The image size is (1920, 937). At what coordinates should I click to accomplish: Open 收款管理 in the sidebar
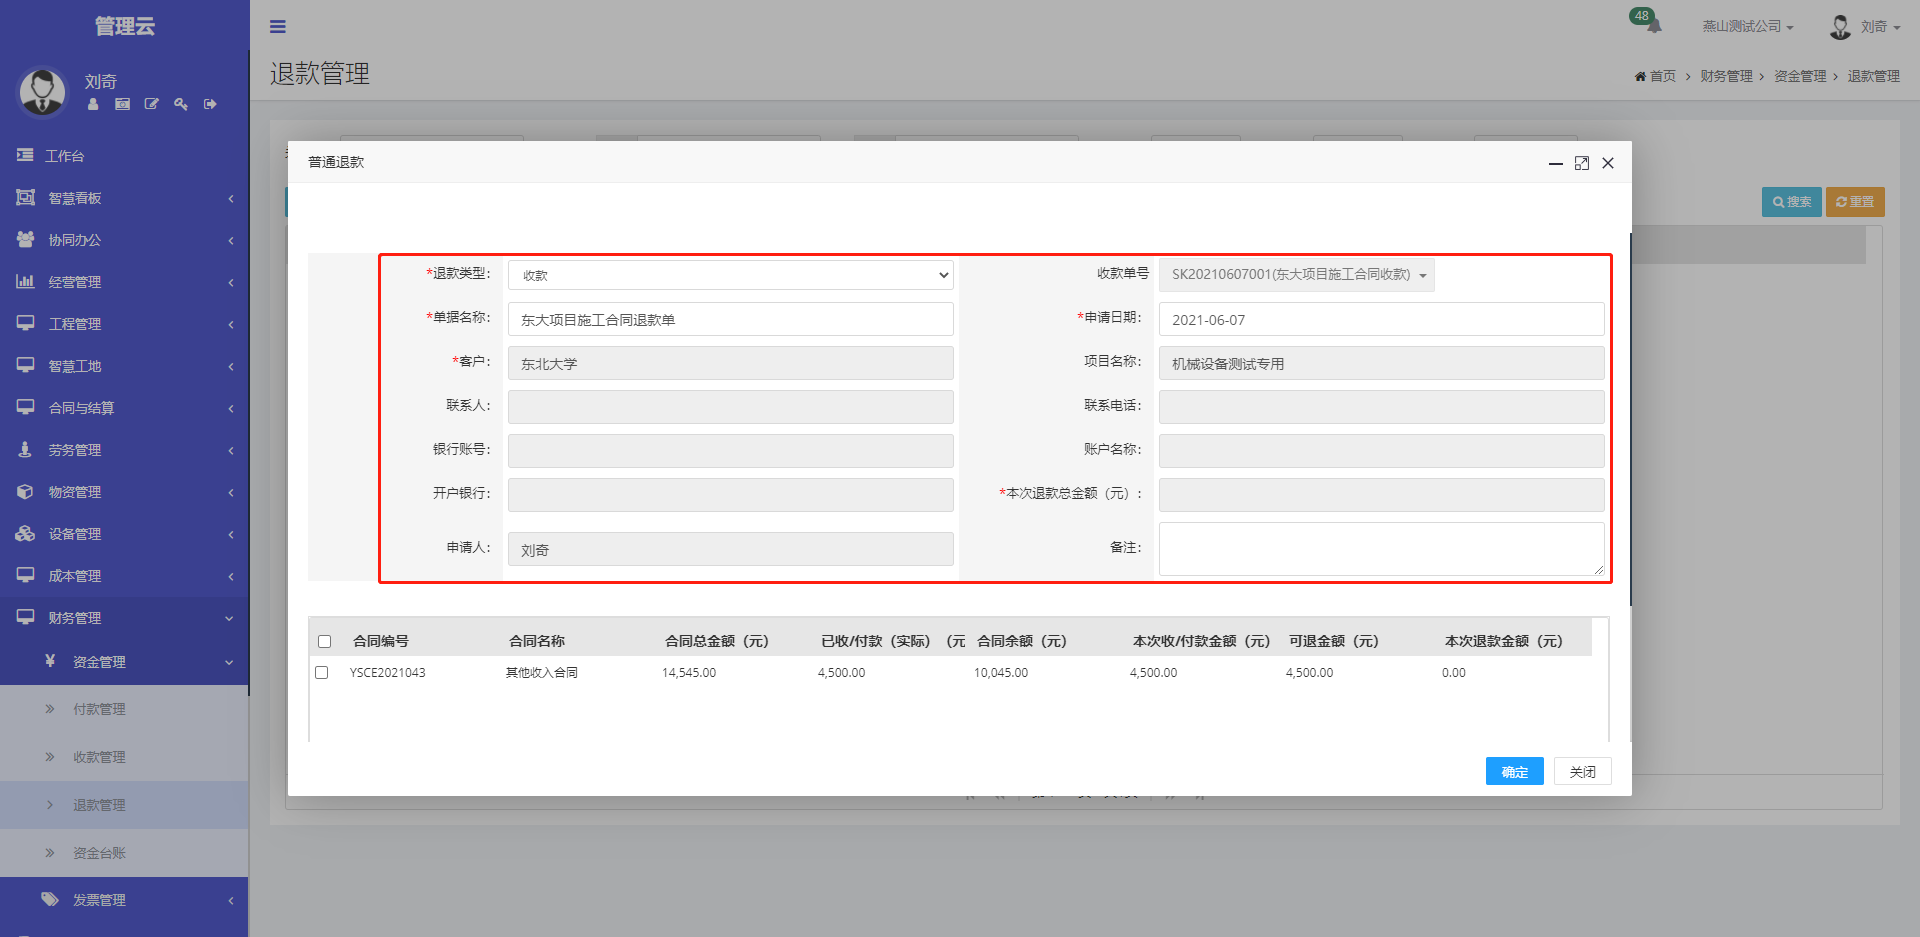coord(99,757)
